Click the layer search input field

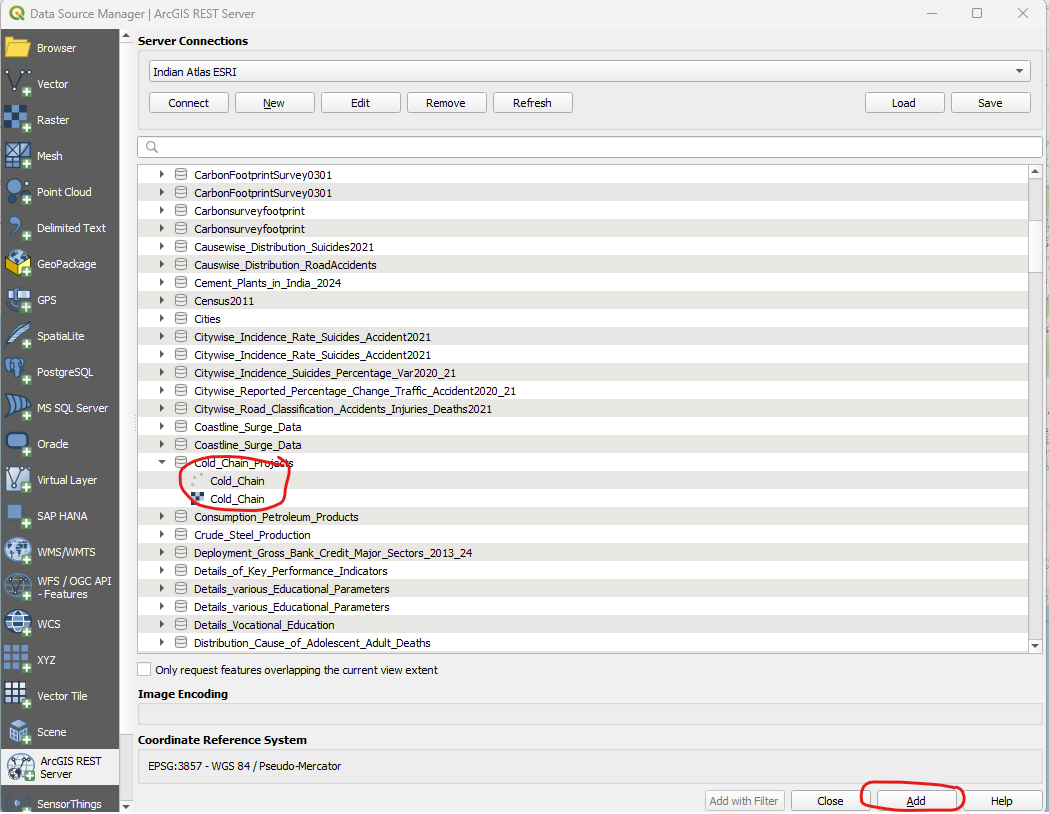[590, 147]
